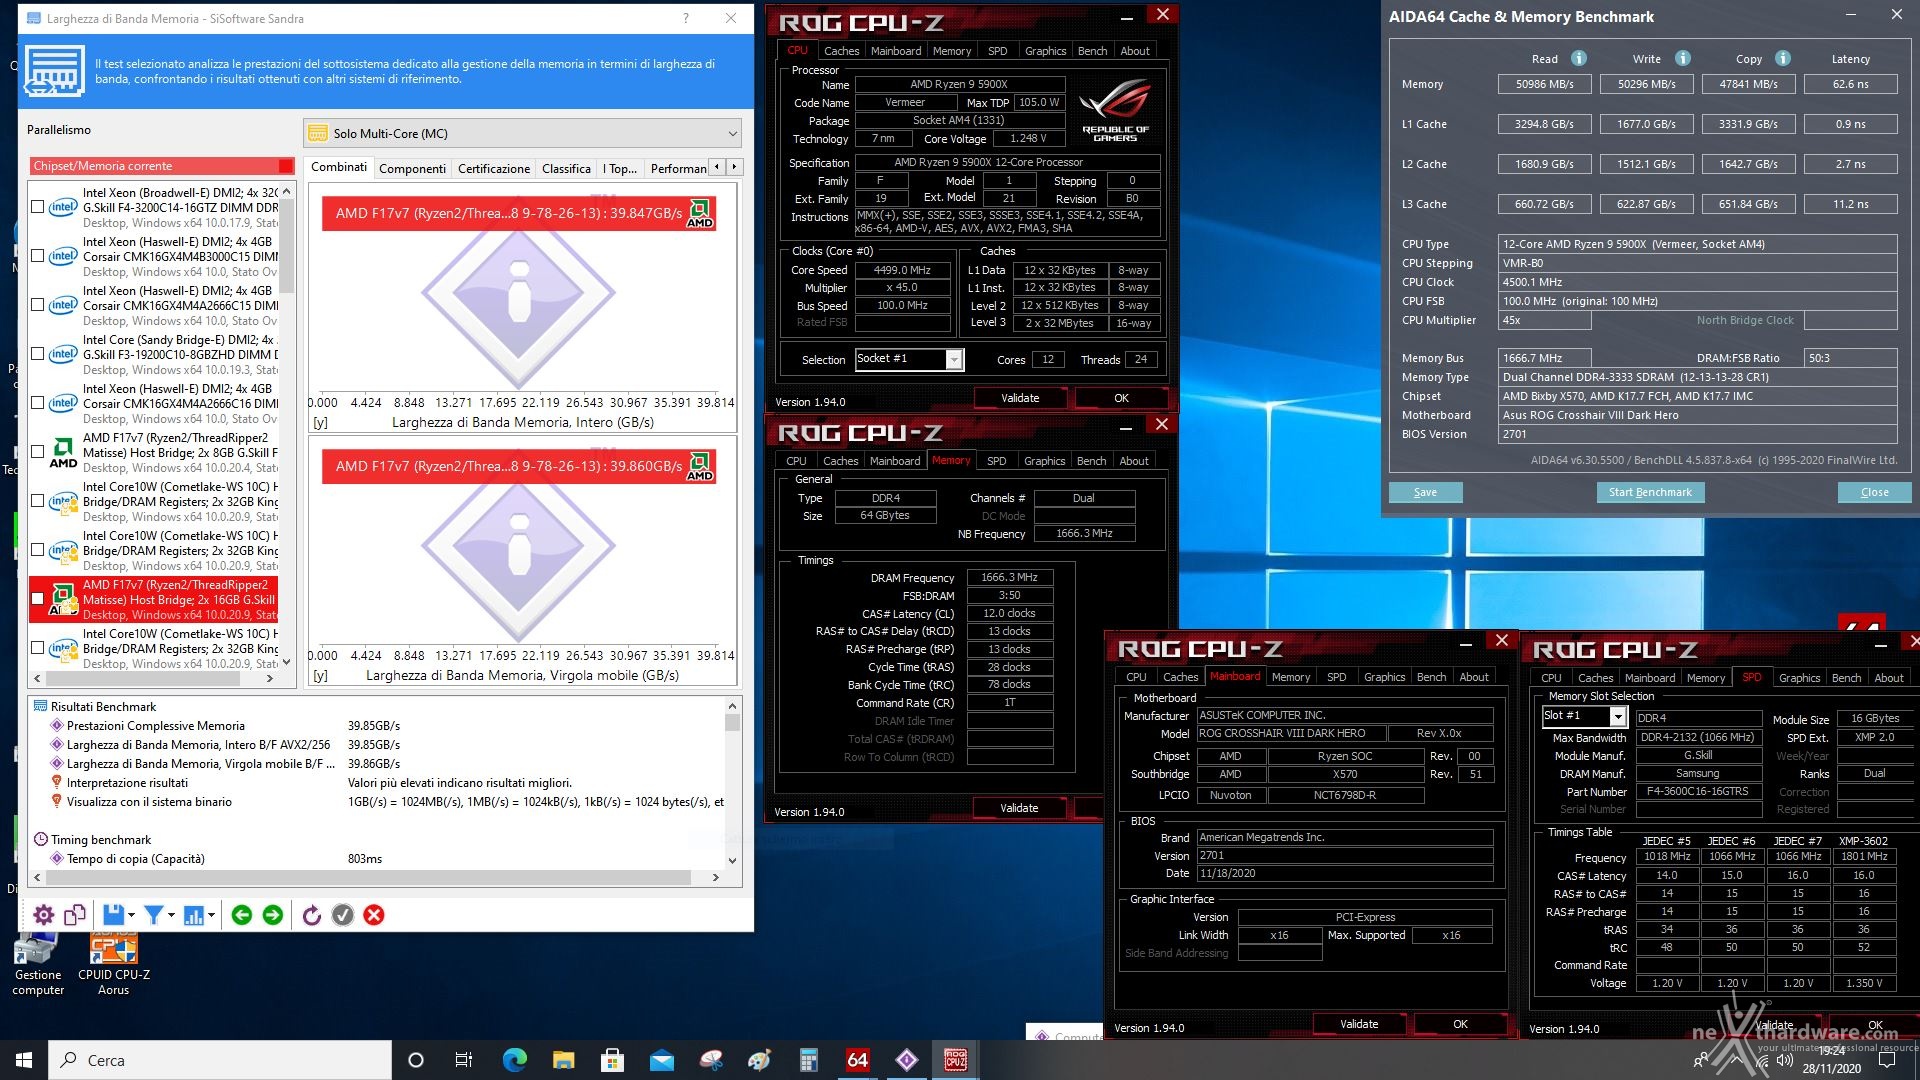Click the reference list vertical scrollbar
The height and width of the screenshot is (1080, 1920).
click(x=287, y=246)
